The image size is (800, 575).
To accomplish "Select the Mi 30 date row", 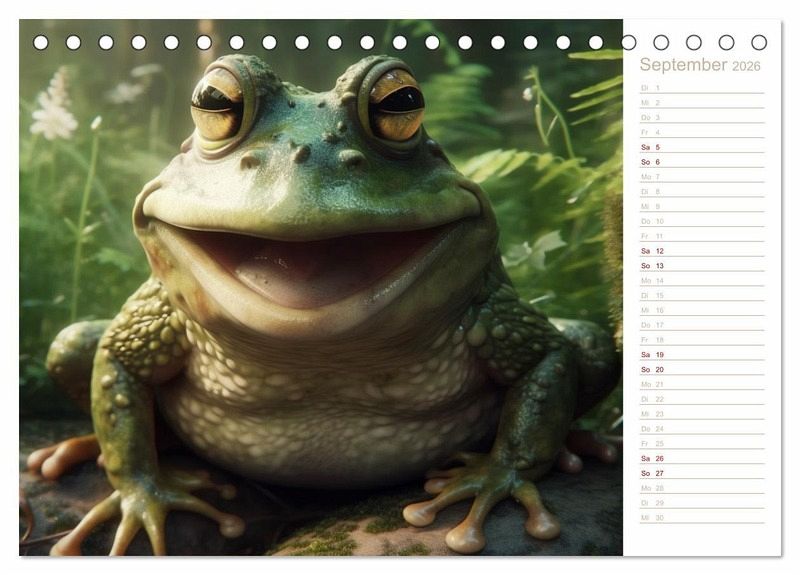I will 702,517.
